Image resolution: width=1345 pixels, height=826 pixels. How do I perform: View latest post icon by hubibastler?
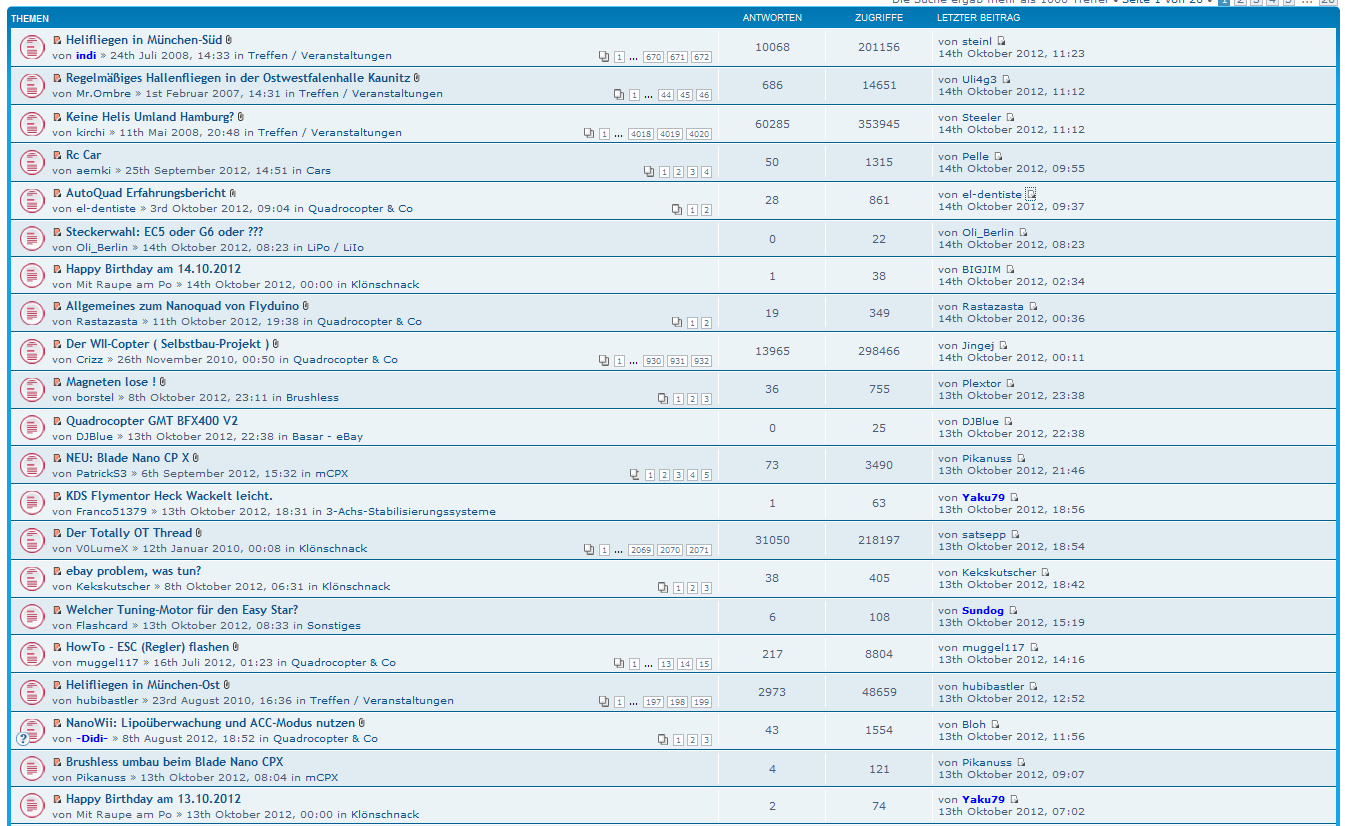point(1034,686)
